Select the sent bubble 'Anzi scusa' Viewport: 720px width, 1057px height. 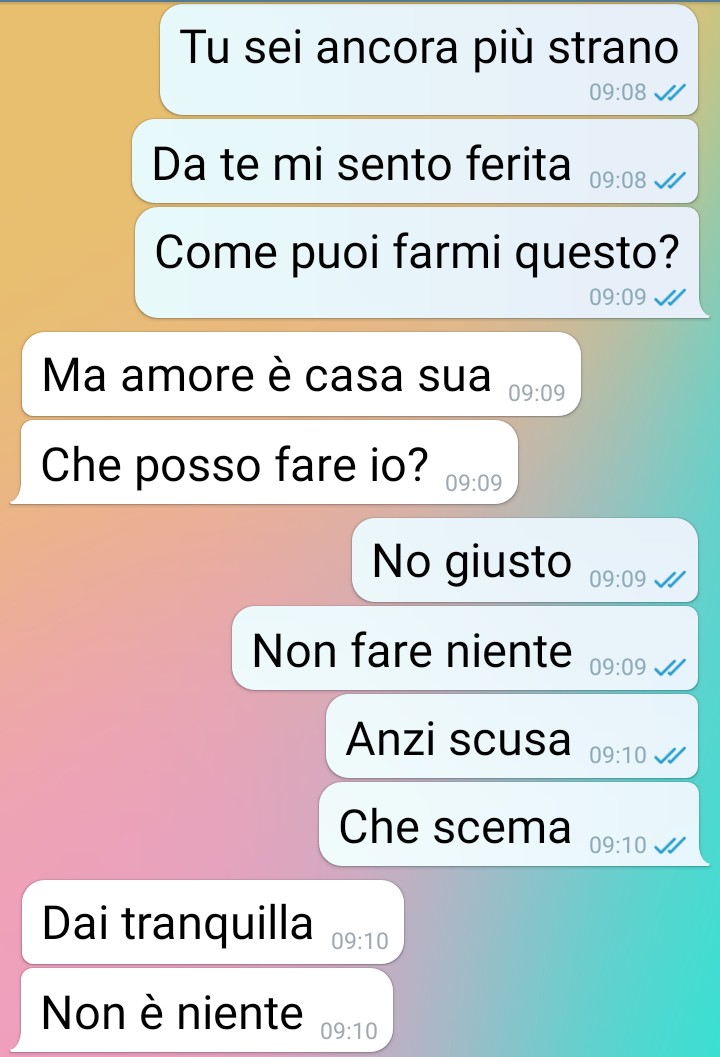pyautogui.click(x=512, y=737)
